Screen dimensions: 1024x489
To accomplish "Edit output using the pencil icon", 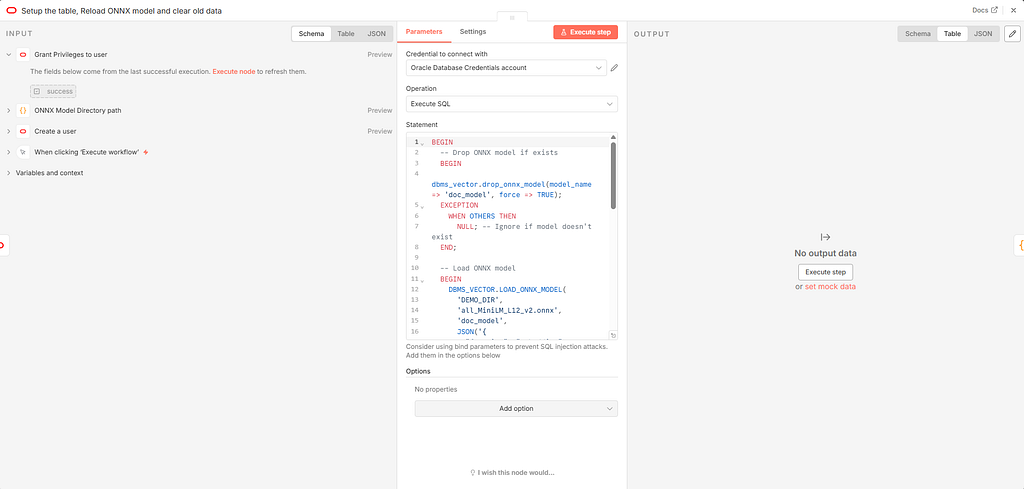I will [1012, 33].
